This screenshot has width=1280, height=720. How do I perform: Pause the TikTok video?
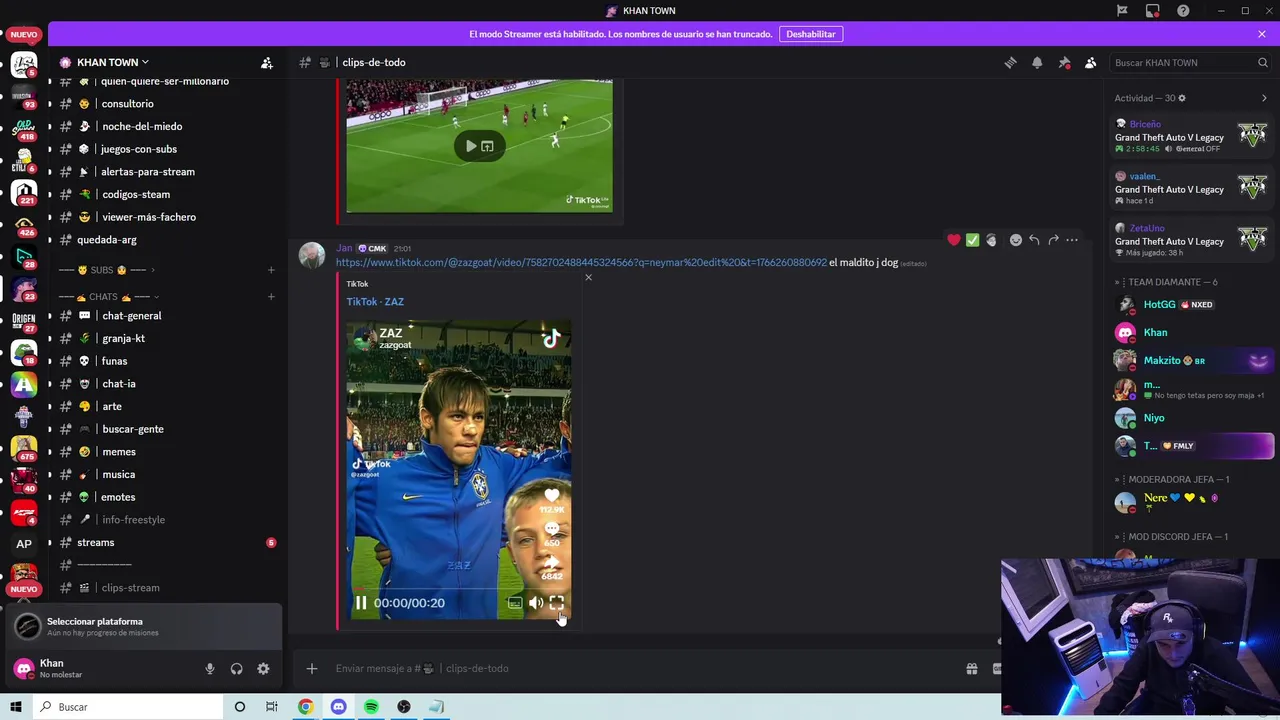pos(361,603)
